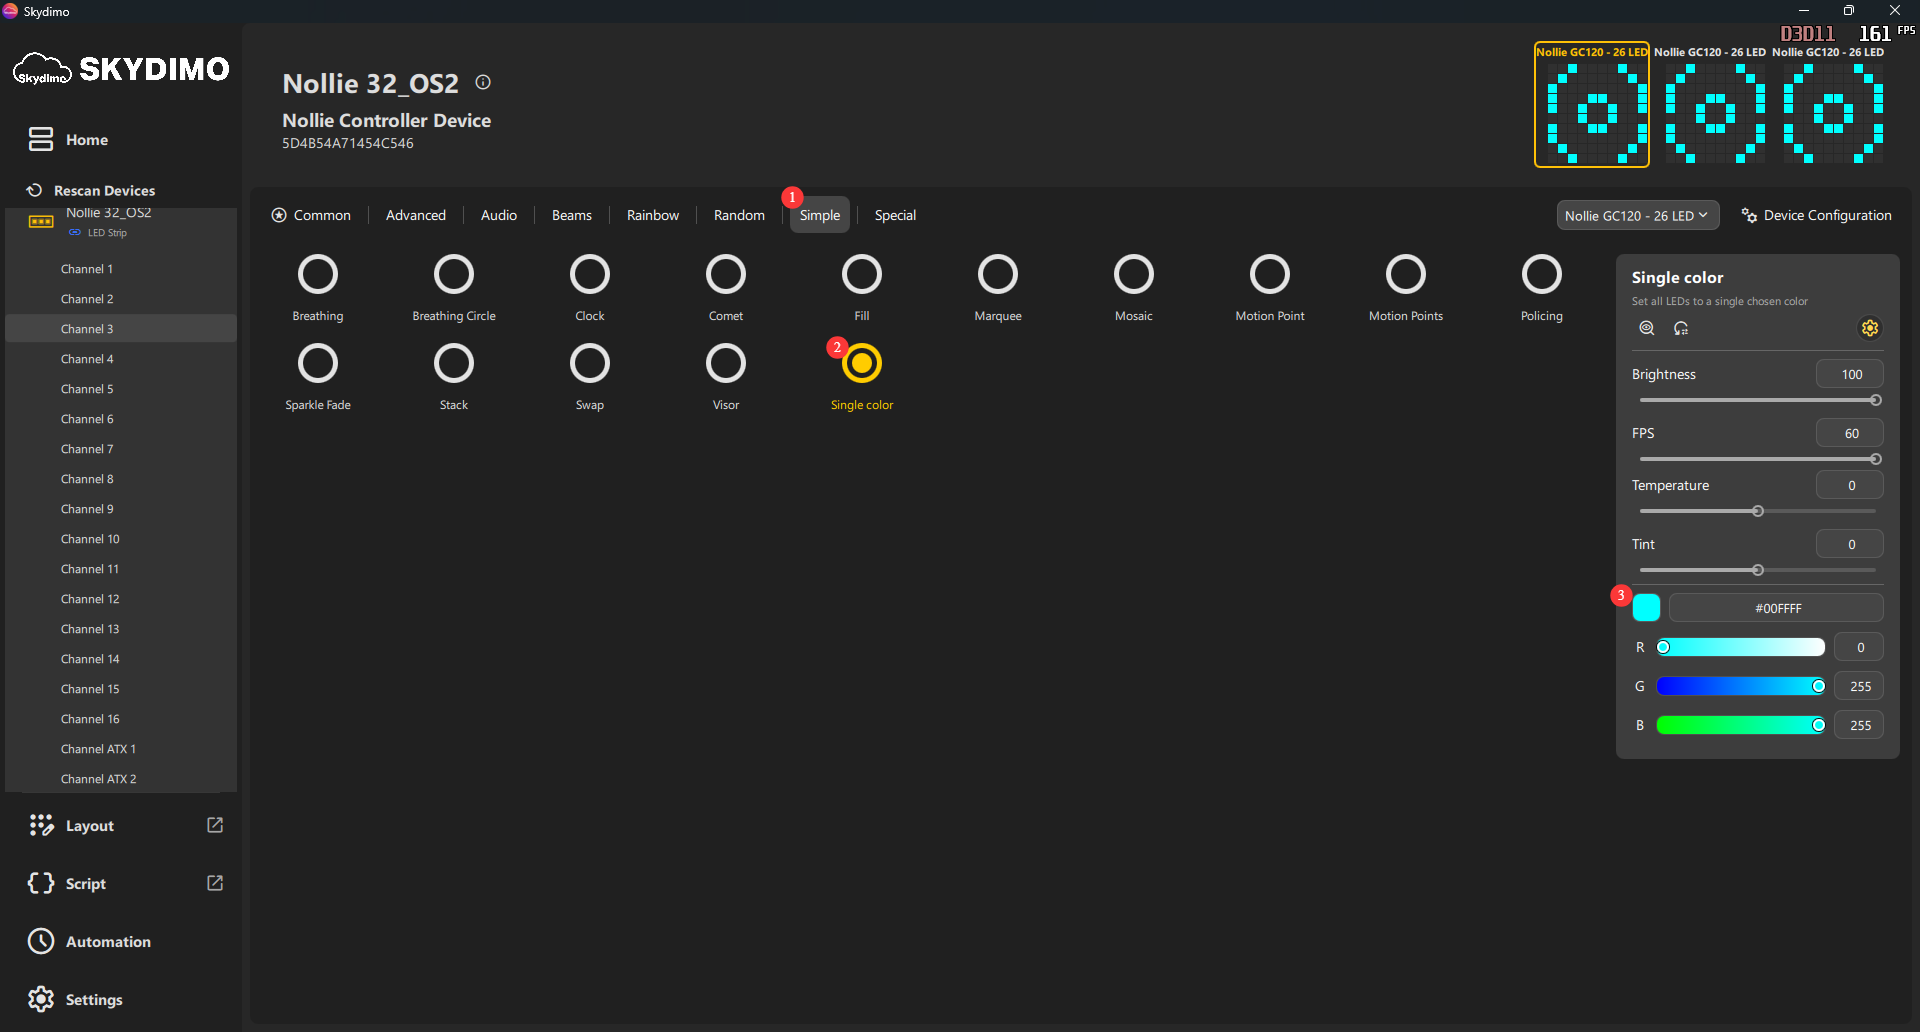Select the Visor effect

pyautogui.click(x=726, y=377)
